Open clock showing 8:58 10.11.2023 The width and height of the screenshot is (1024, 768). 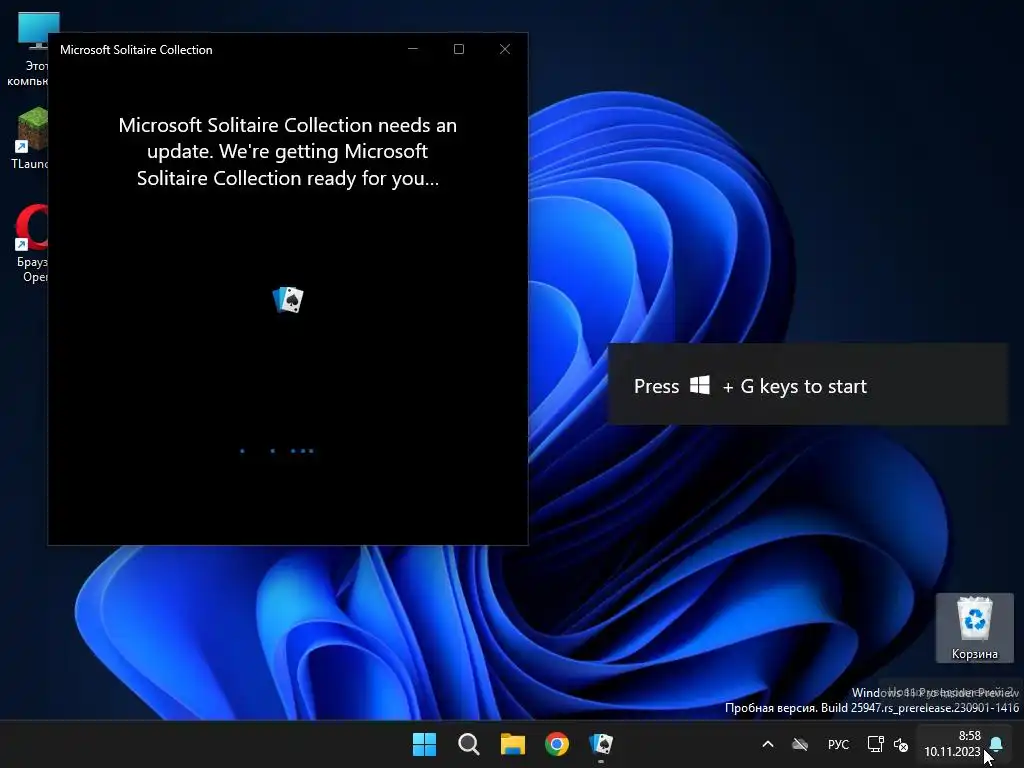click(952, 744)
